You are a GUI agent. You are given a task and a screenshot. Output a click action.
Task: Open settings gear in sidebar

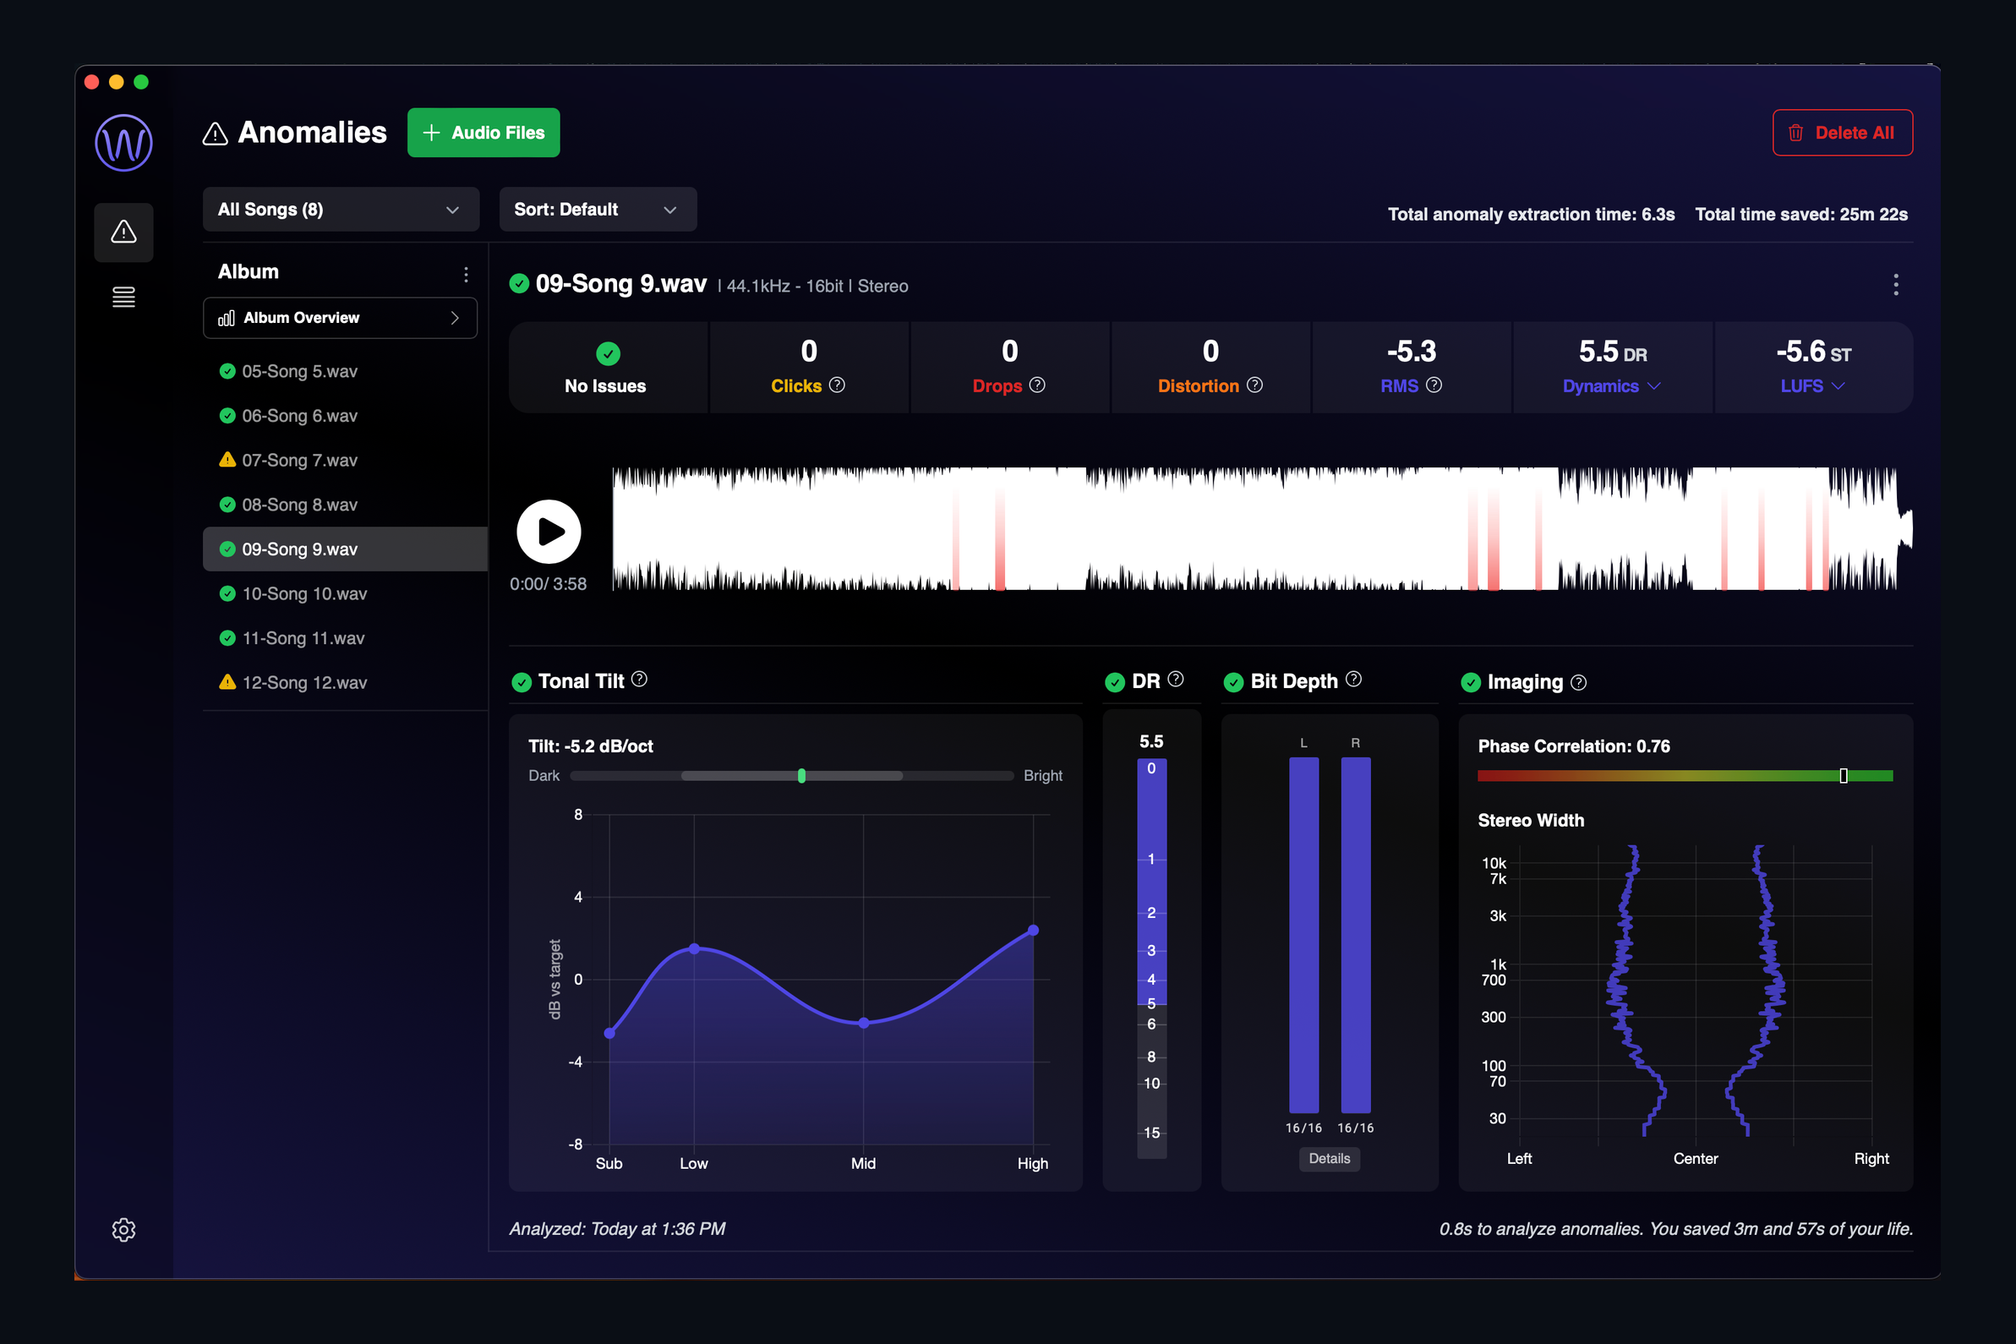[123, 1229]
